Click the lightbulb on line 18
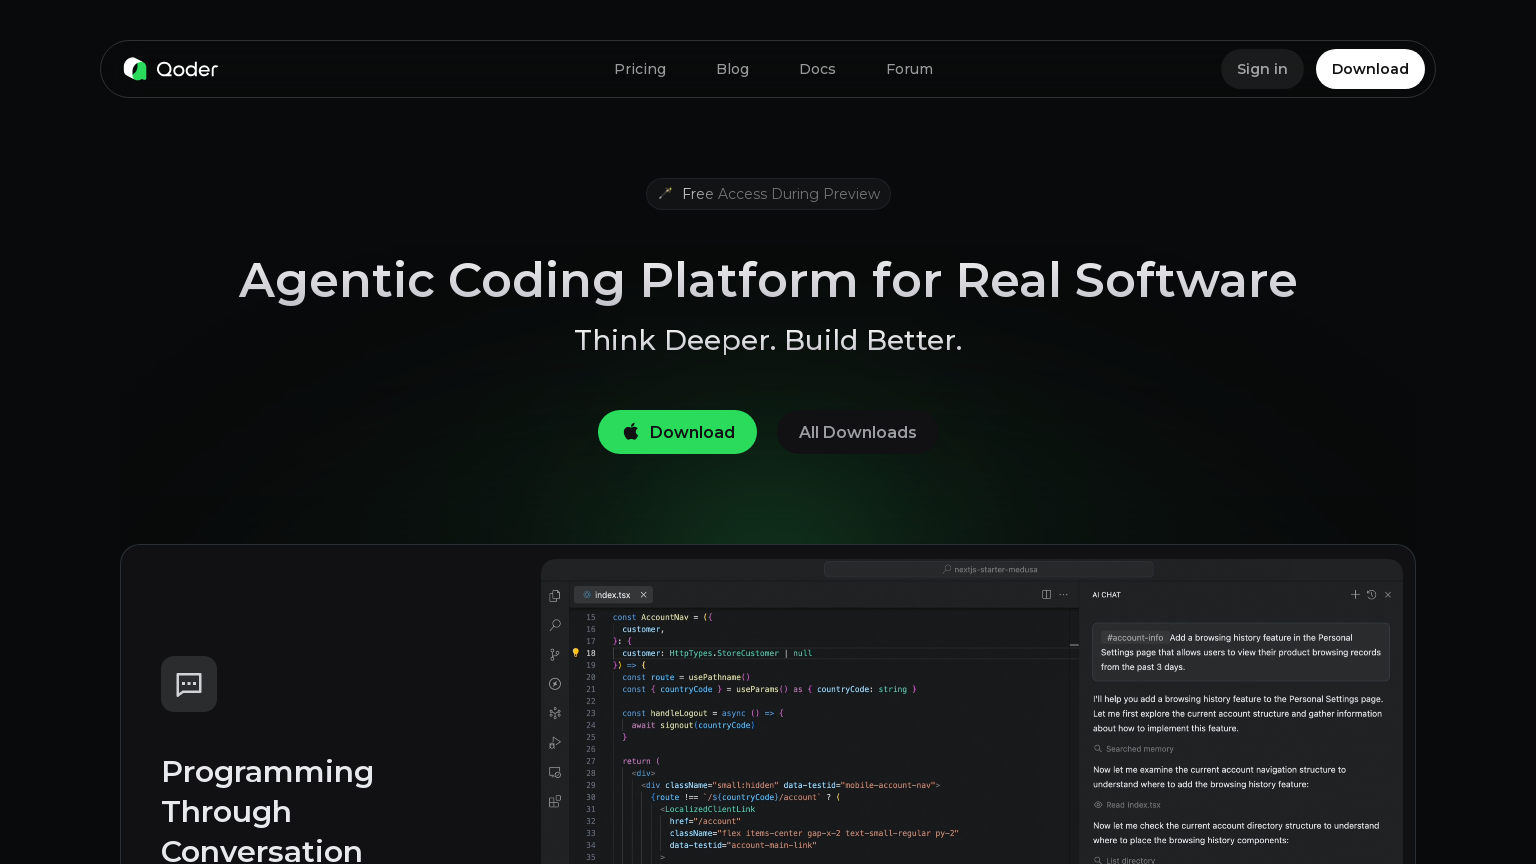This screenshot has width=1536, height=864. pos(575,653)
